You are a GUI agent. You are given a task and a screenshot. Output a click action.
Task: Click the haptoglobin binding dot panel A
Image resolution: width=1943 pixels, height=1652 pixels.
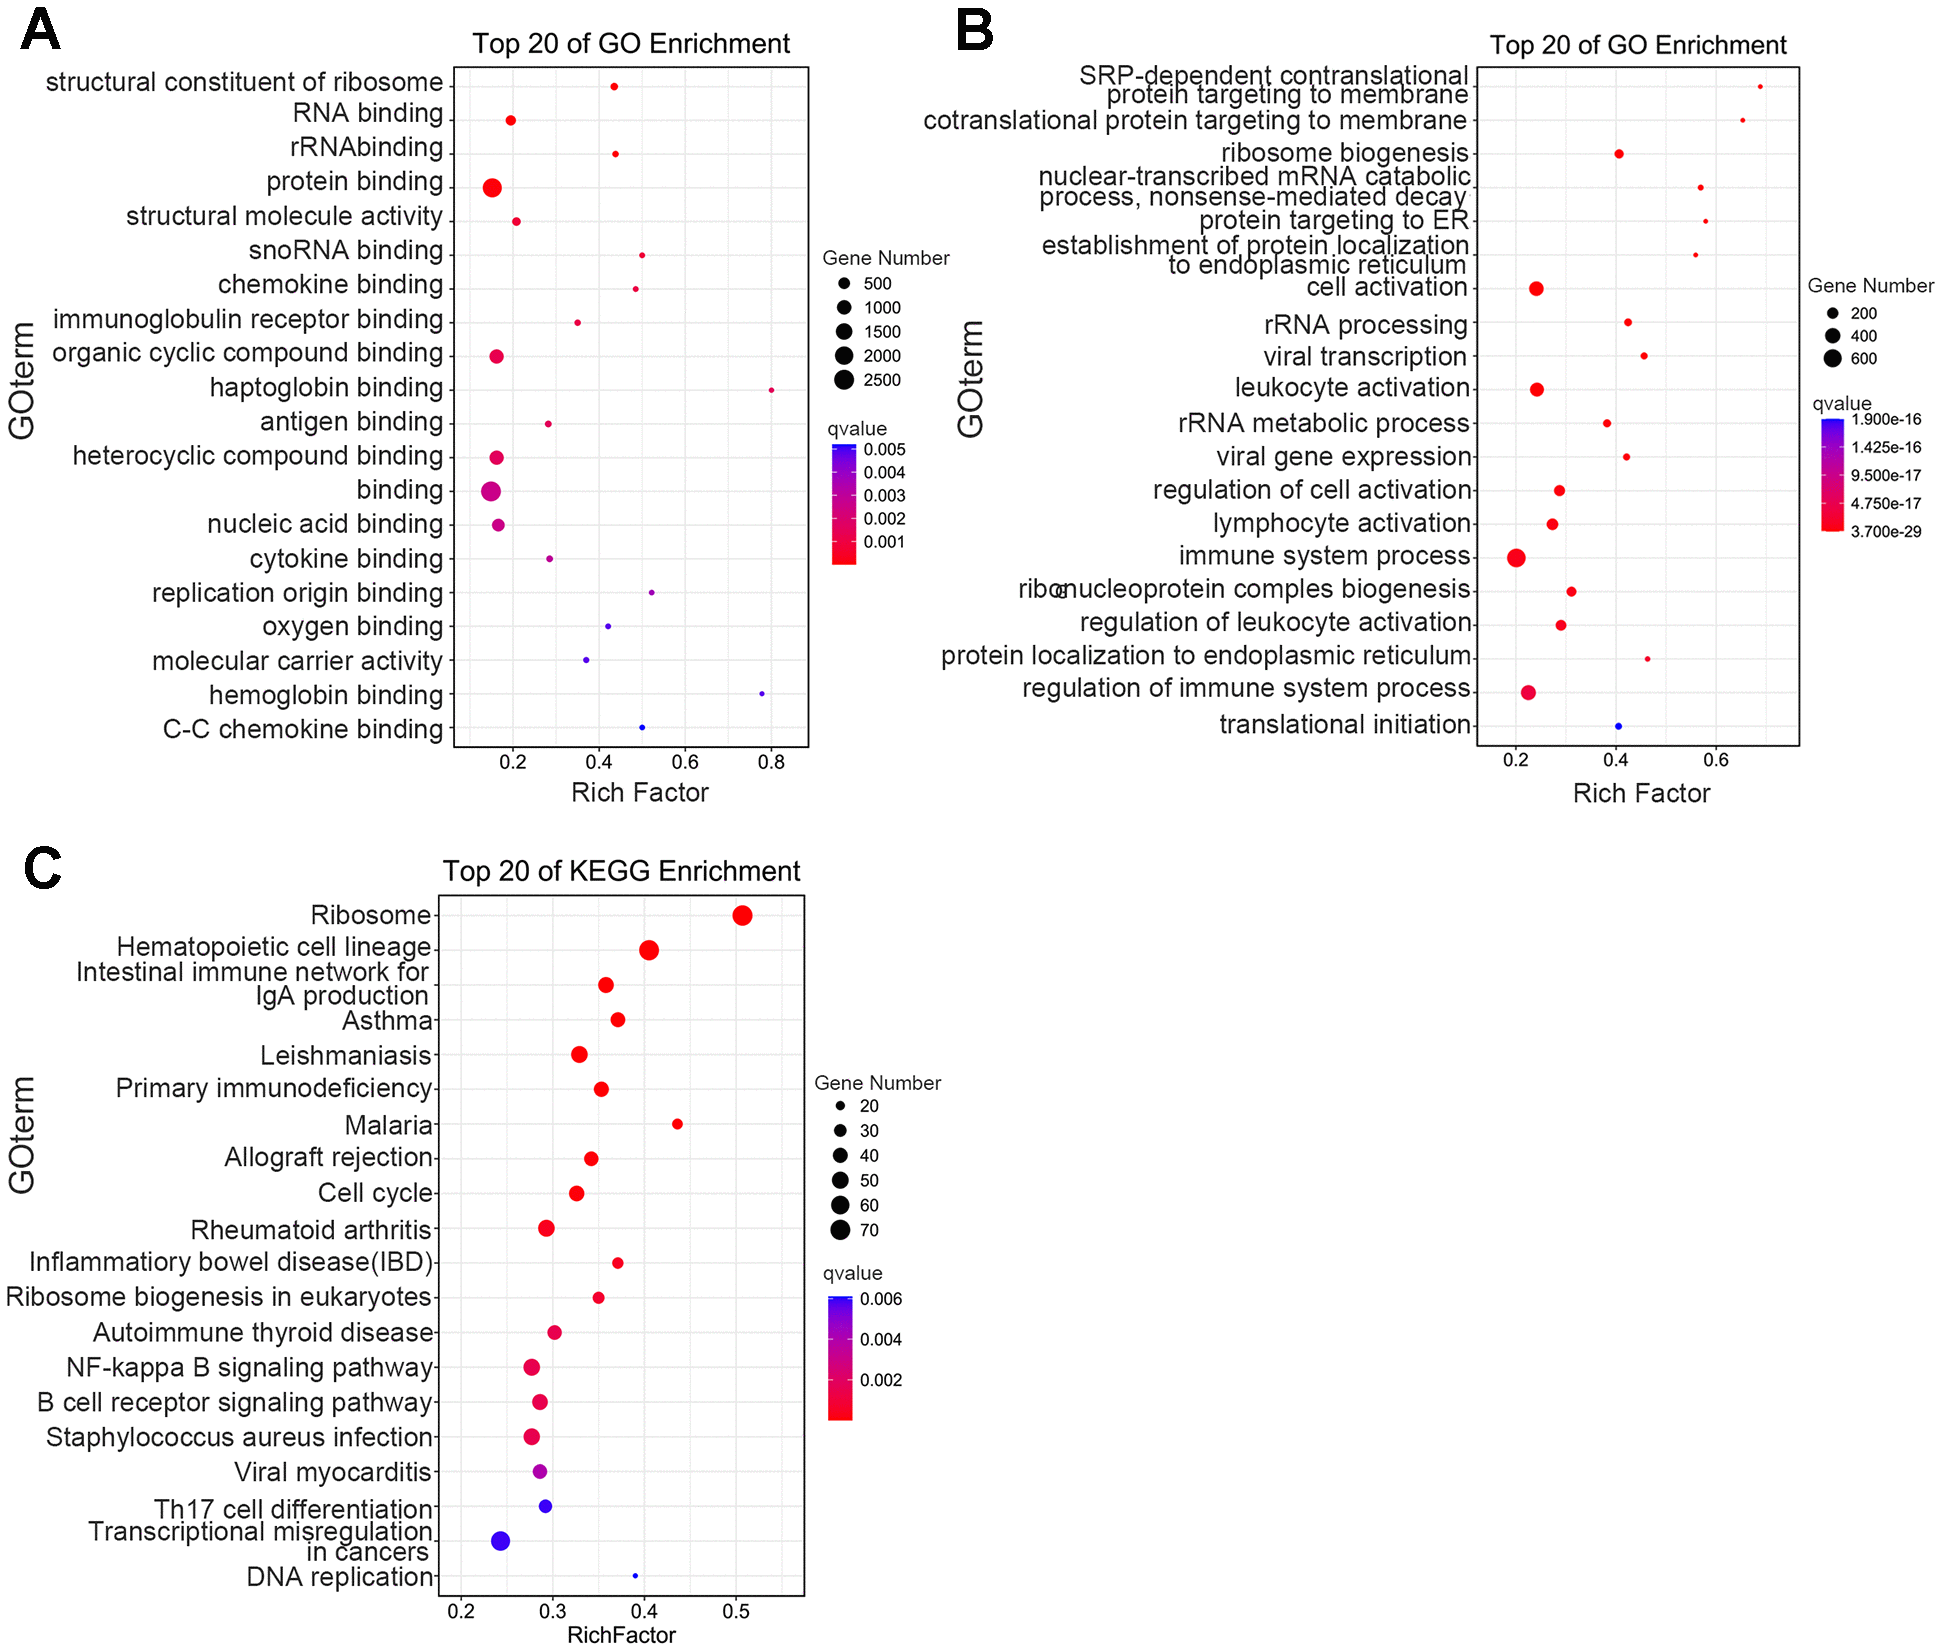tap(772, 403)
